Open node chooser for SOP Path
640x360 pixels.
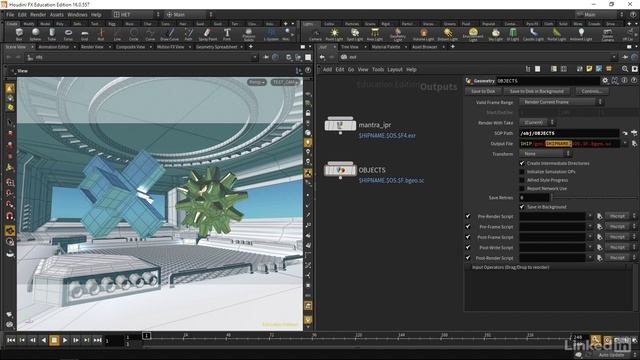pos(634,133)
